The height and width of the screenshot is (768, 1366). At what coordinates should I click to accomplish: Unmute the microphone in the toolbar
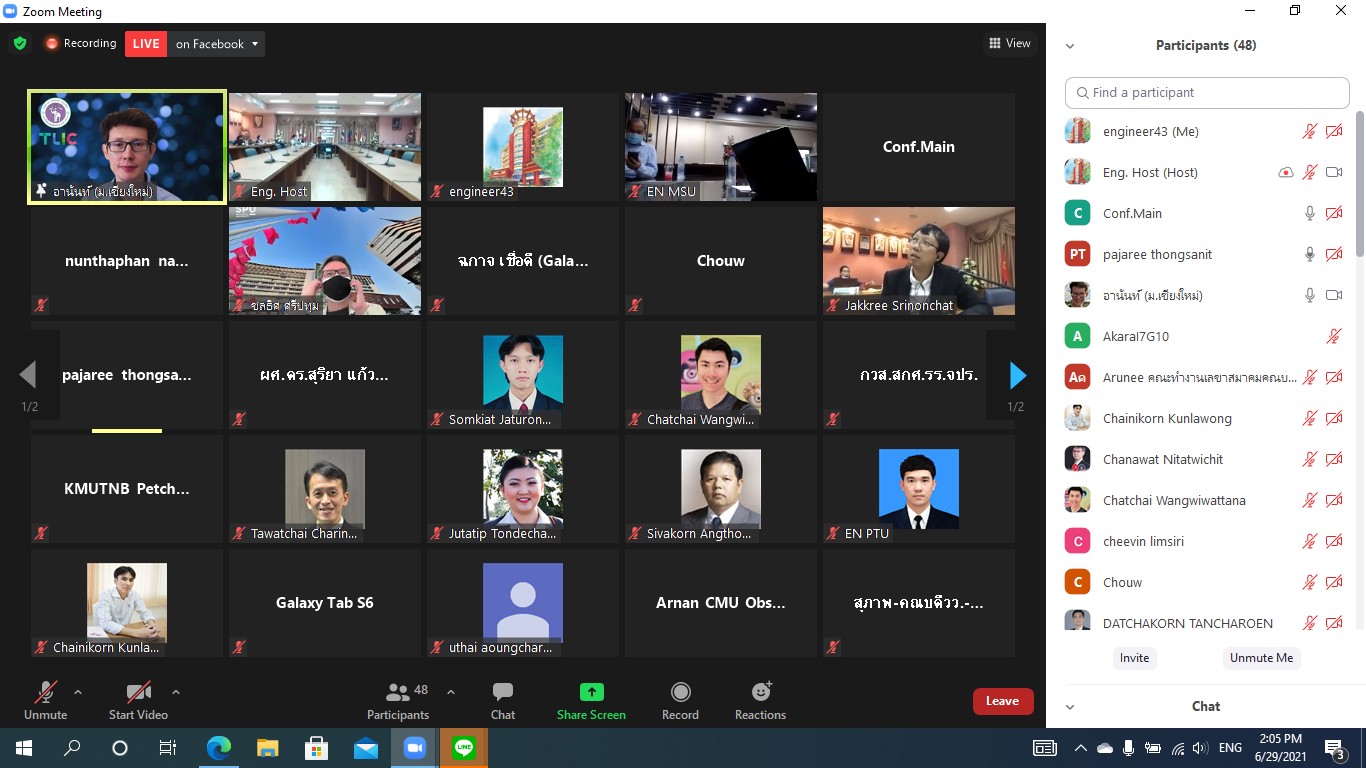45,700
